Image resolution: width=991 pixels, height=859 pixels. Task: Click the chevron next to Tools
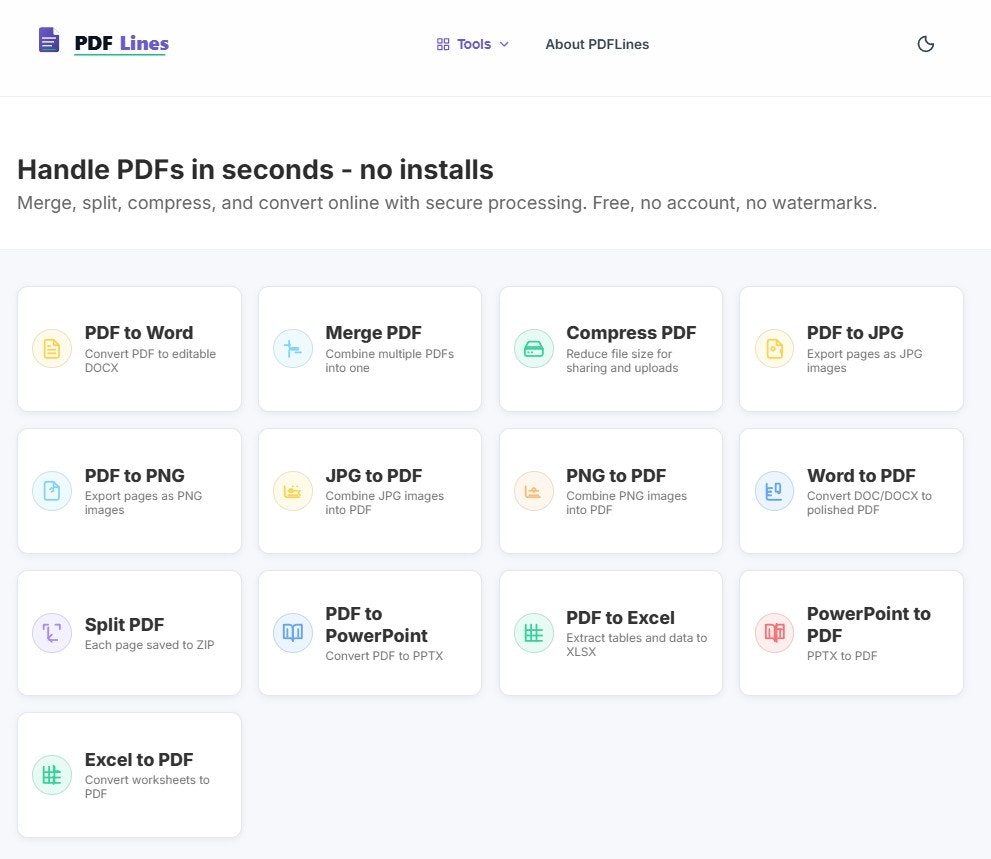[x=504, y=44]
